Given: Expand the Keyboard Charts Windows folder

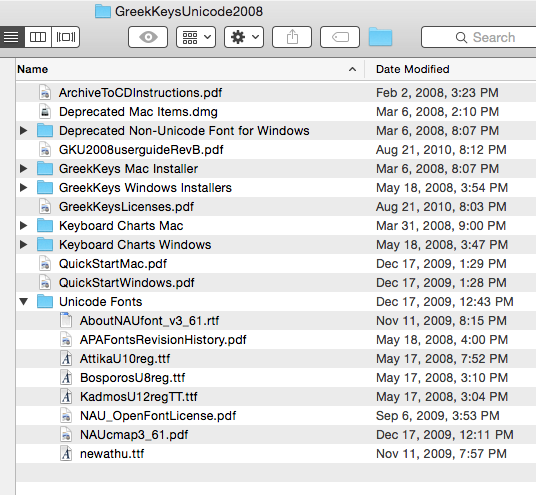Looking at the screenshot, I should (x=24, y=244).
